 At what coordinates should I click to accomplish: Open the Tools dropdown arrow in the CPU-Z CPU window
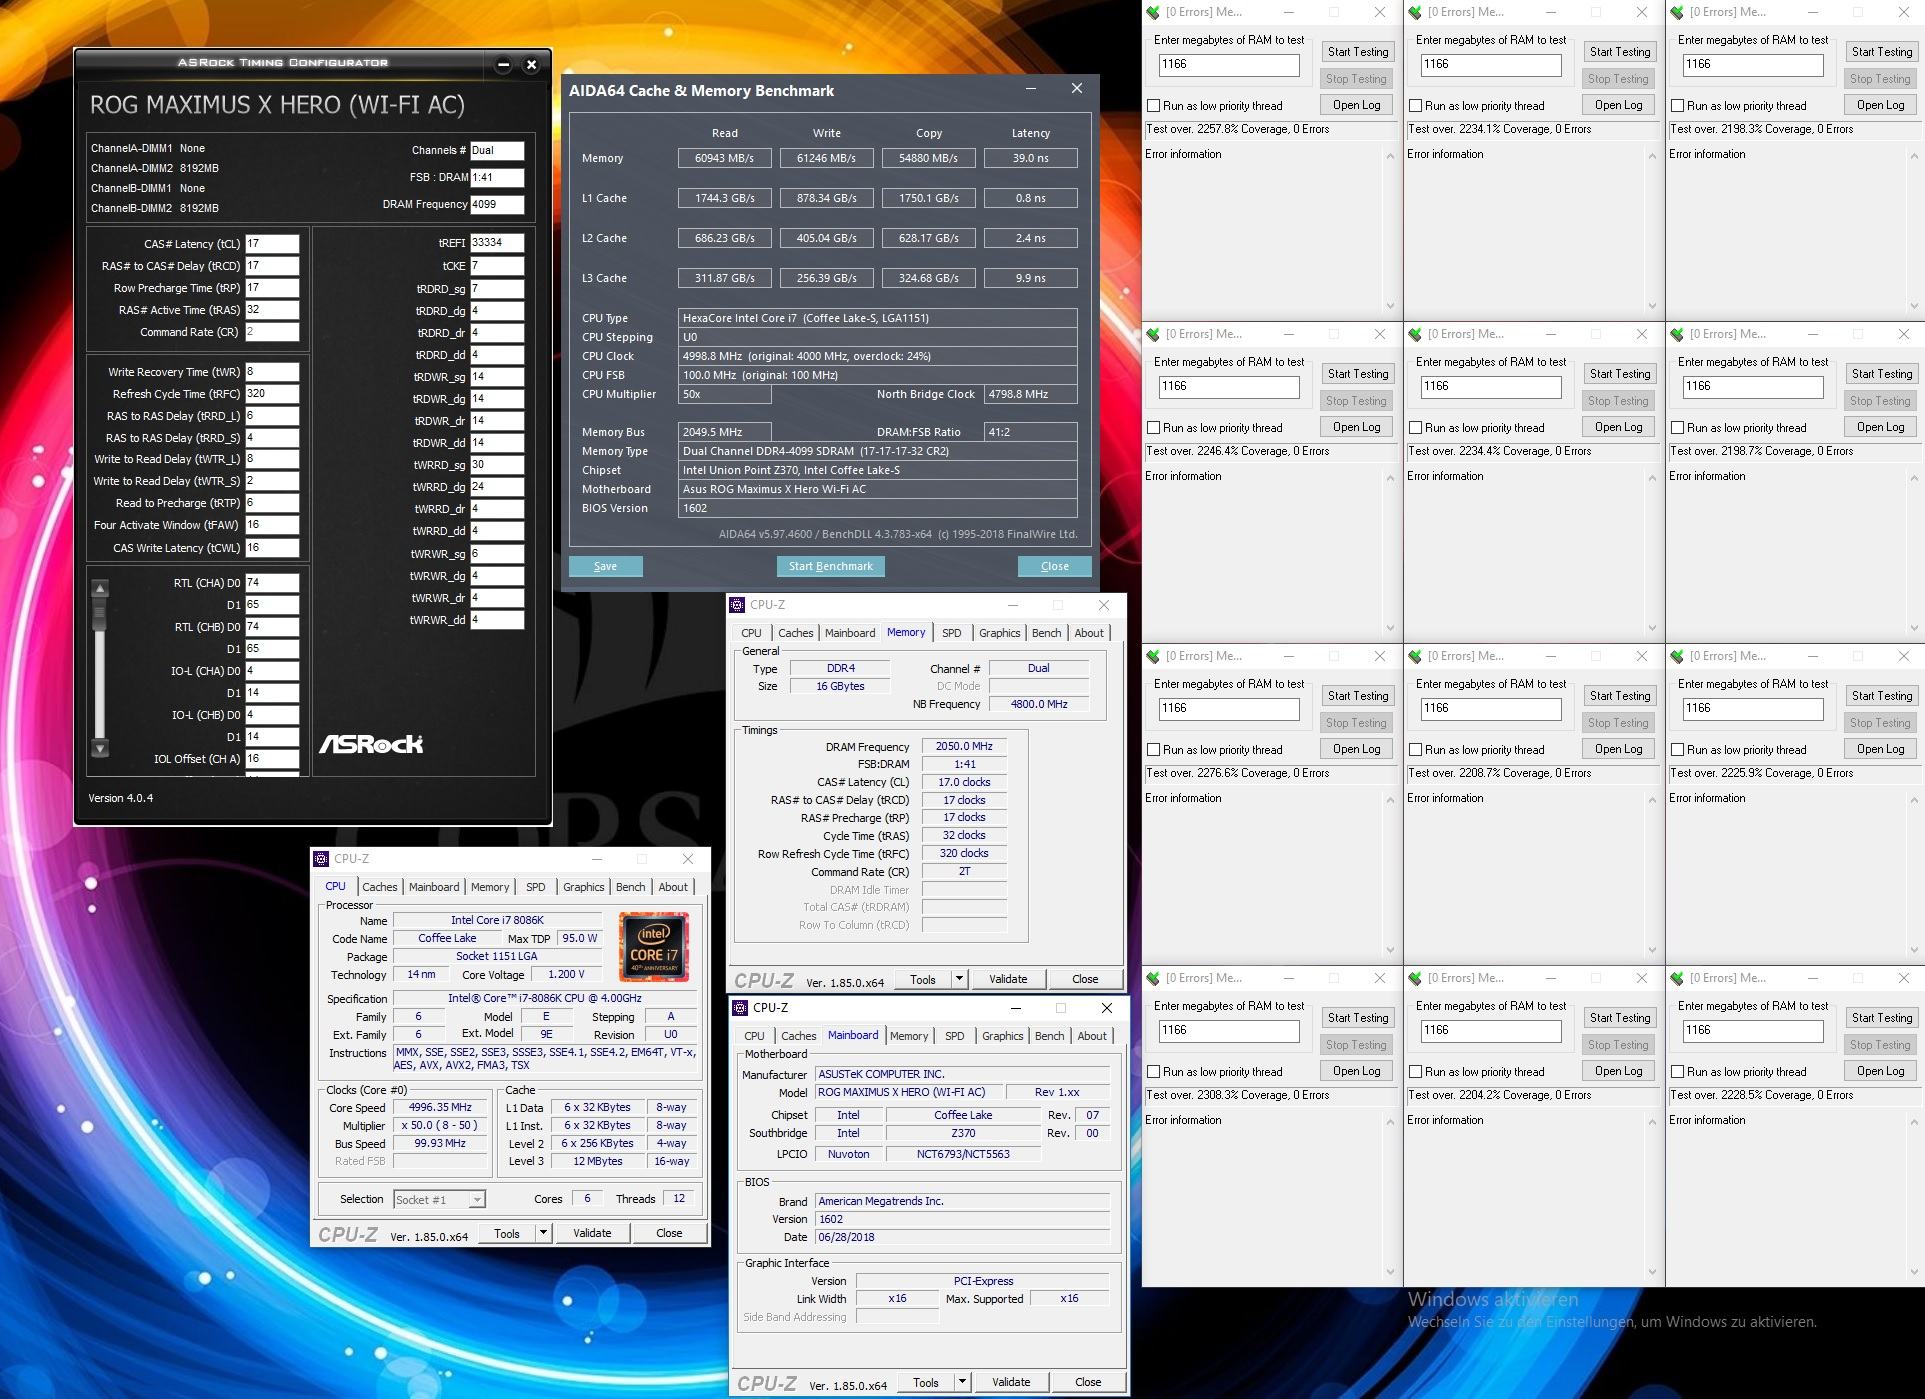click(x=544, y=1233)
